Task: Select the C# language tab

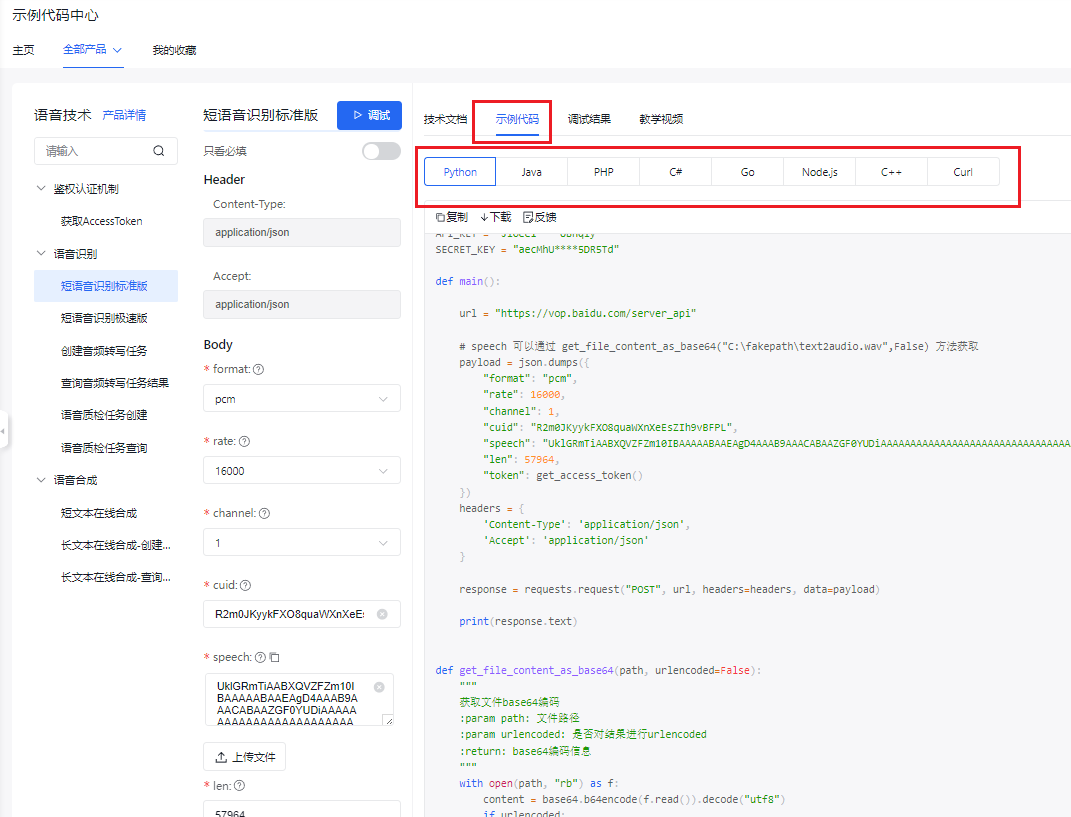Action: point(676,172)
